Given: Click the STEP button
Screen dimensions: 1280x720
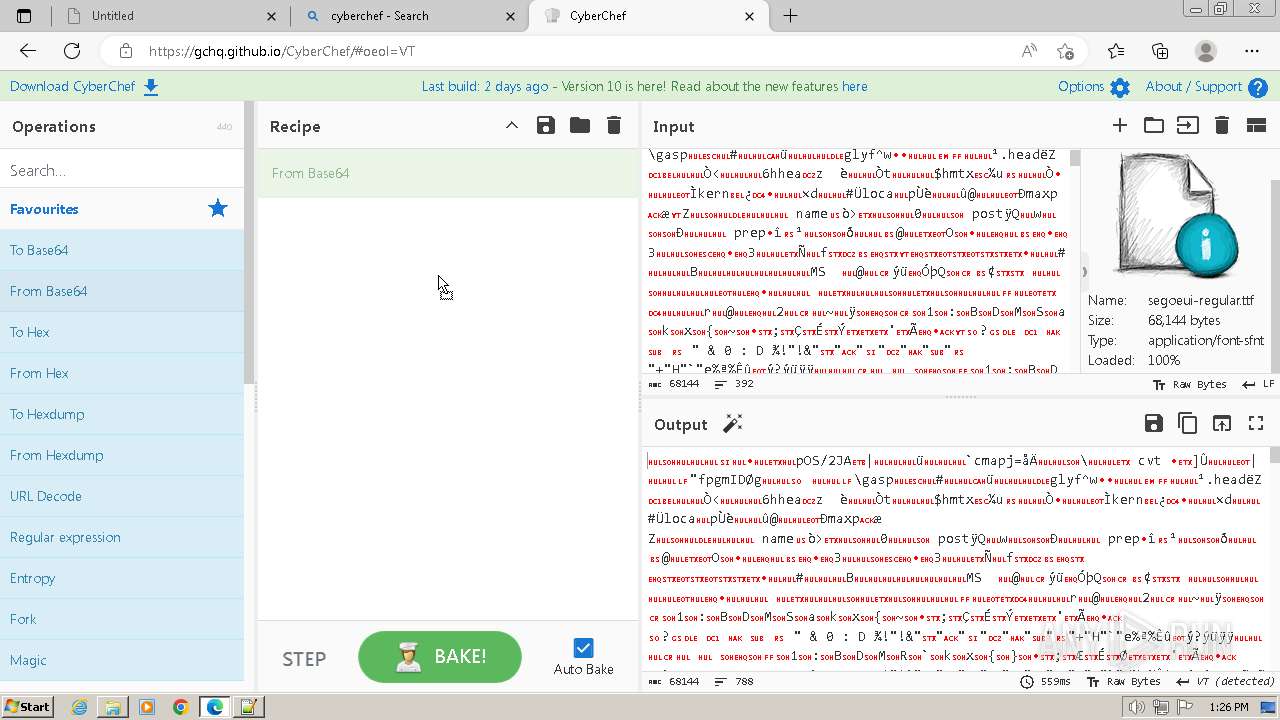Looking at the screenshot, I should tap(304, 659).
